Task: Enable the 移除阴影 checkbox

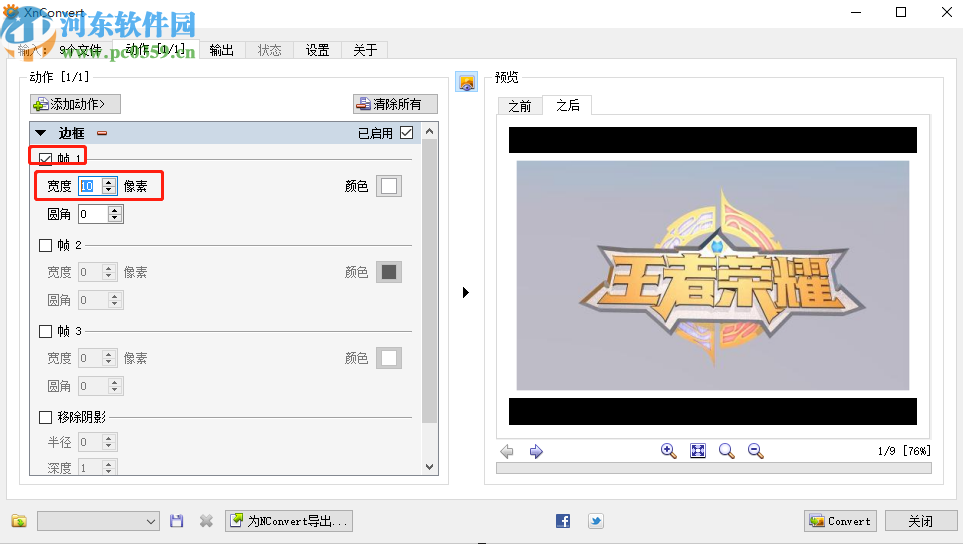Action: point(45,417)
